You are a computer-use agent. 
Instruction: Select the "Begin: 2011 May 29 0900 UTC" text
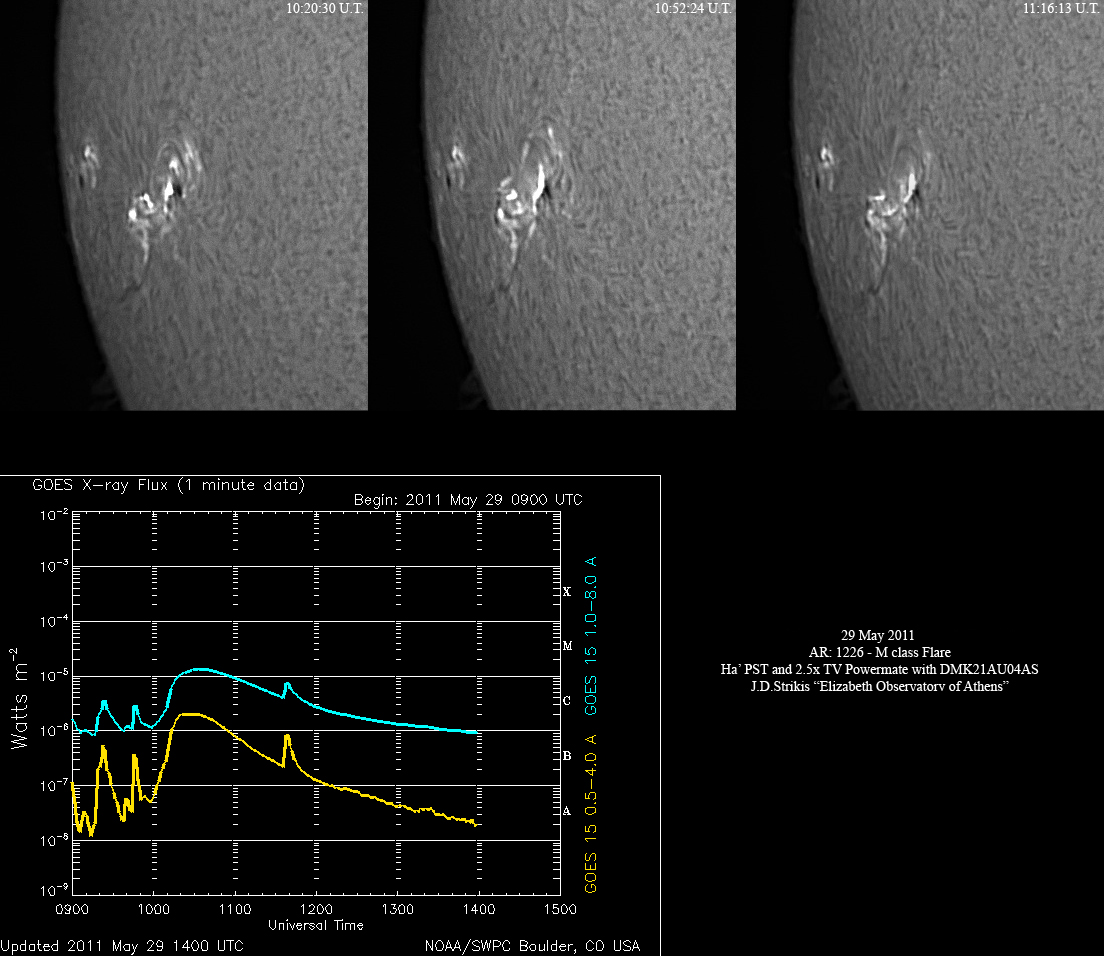pos(468,500)
